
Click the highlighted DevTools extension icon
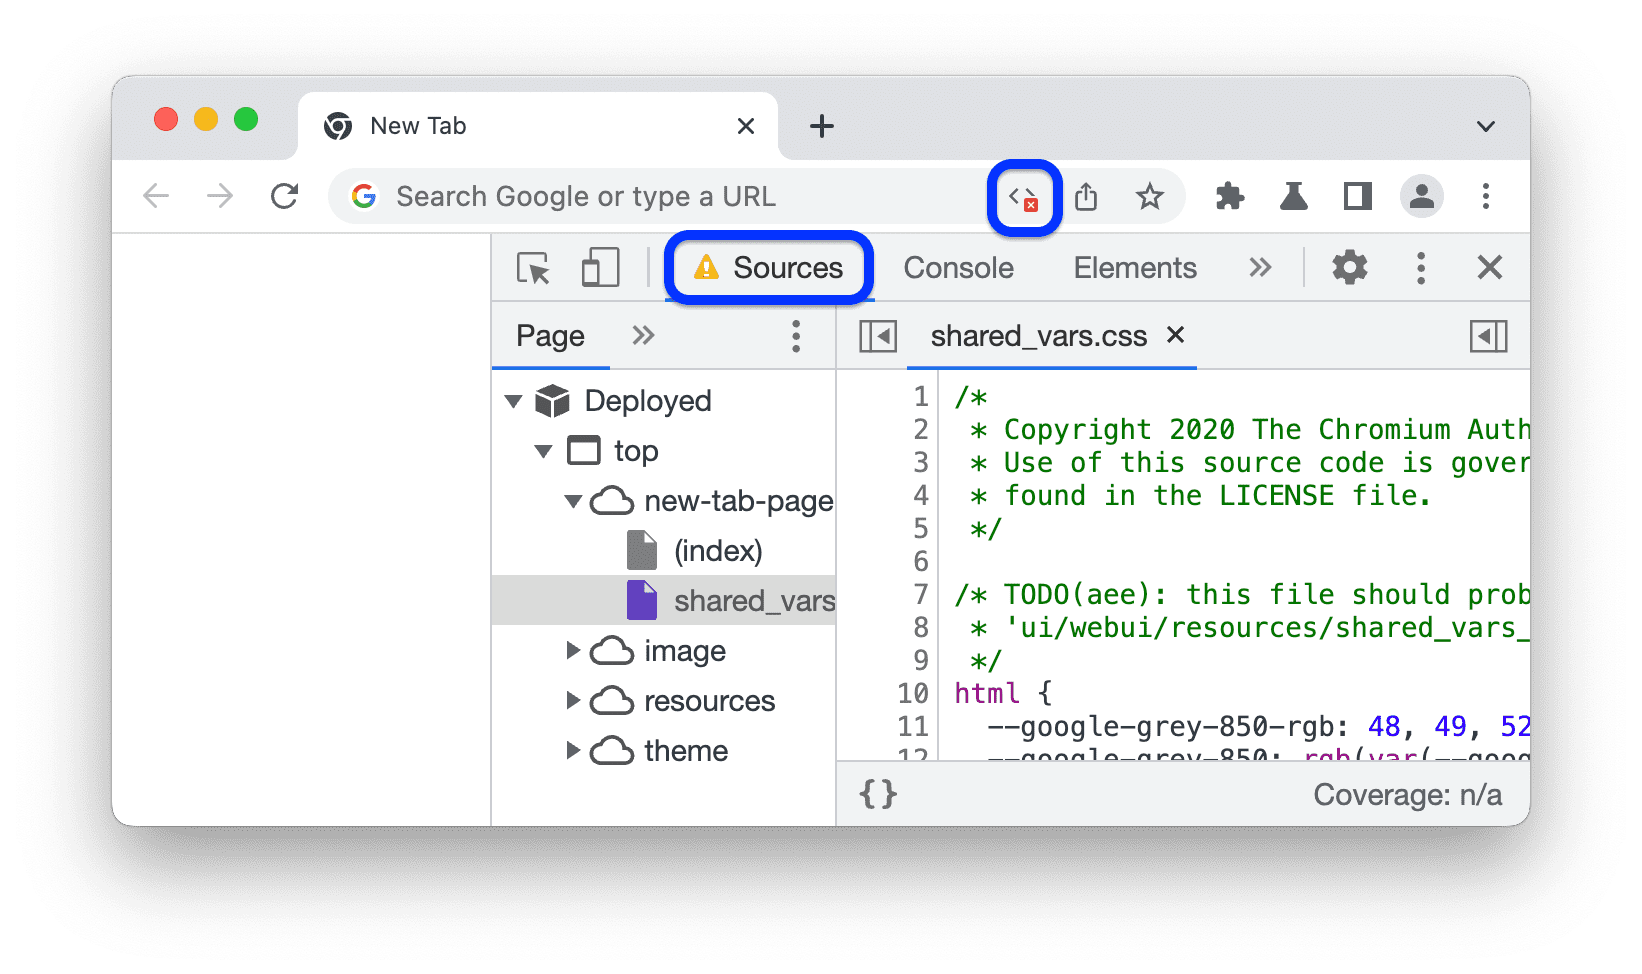1023,197
